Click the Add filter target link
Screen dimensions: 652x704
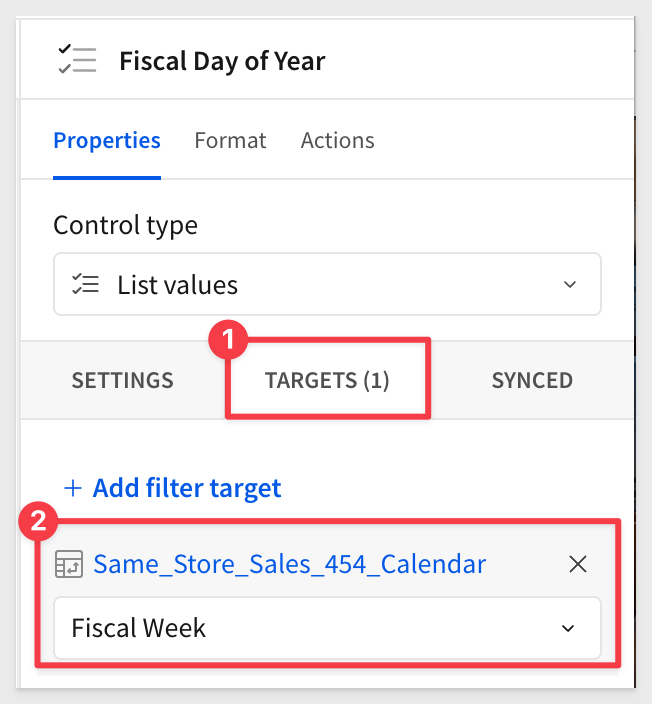pyautogui.click(x=186, y=488)
